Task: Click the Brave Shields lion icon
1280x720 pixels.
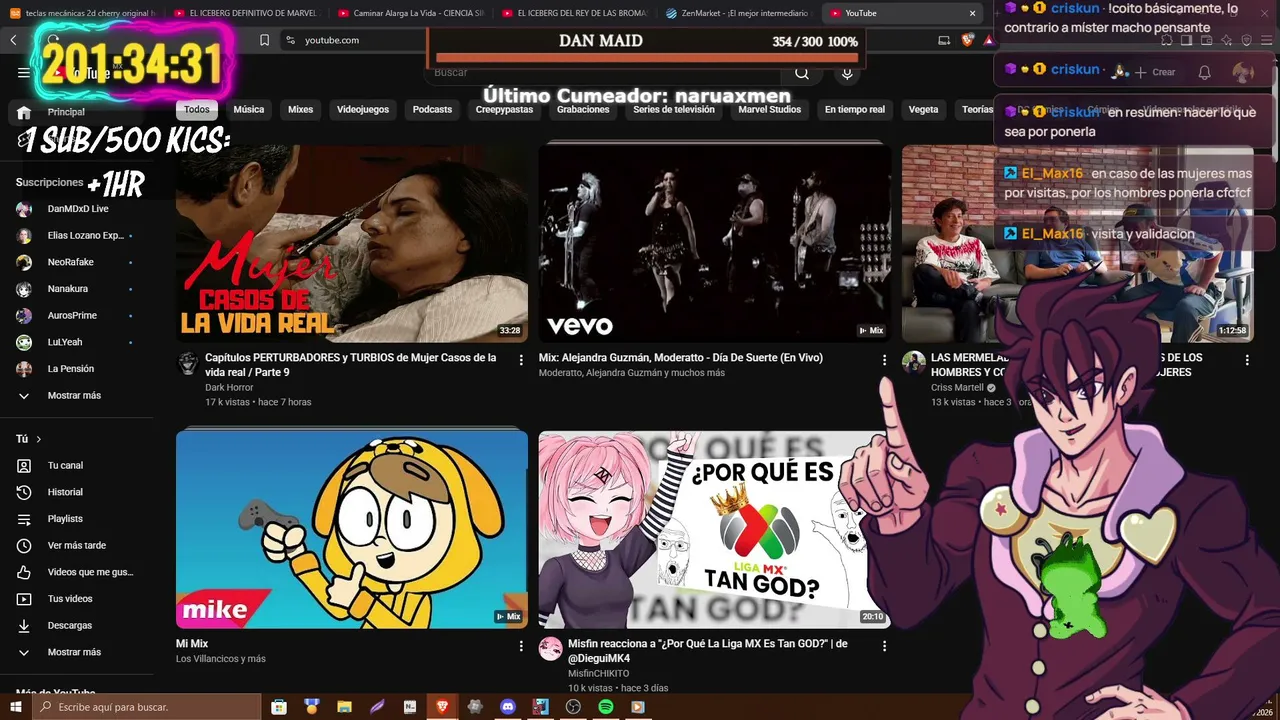Action: [x=968, y=40]
